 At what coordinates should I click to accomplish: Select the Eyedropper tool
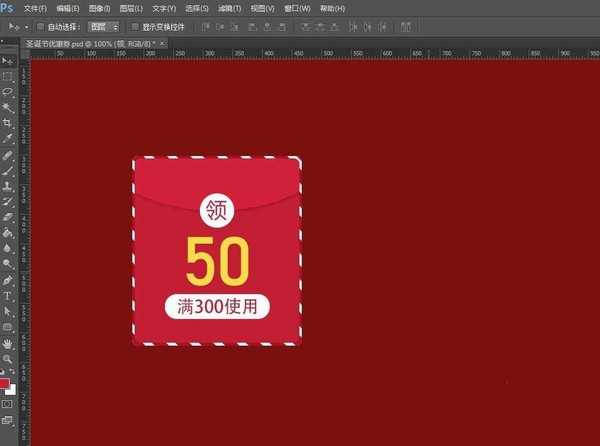click(x=7, y=137)
